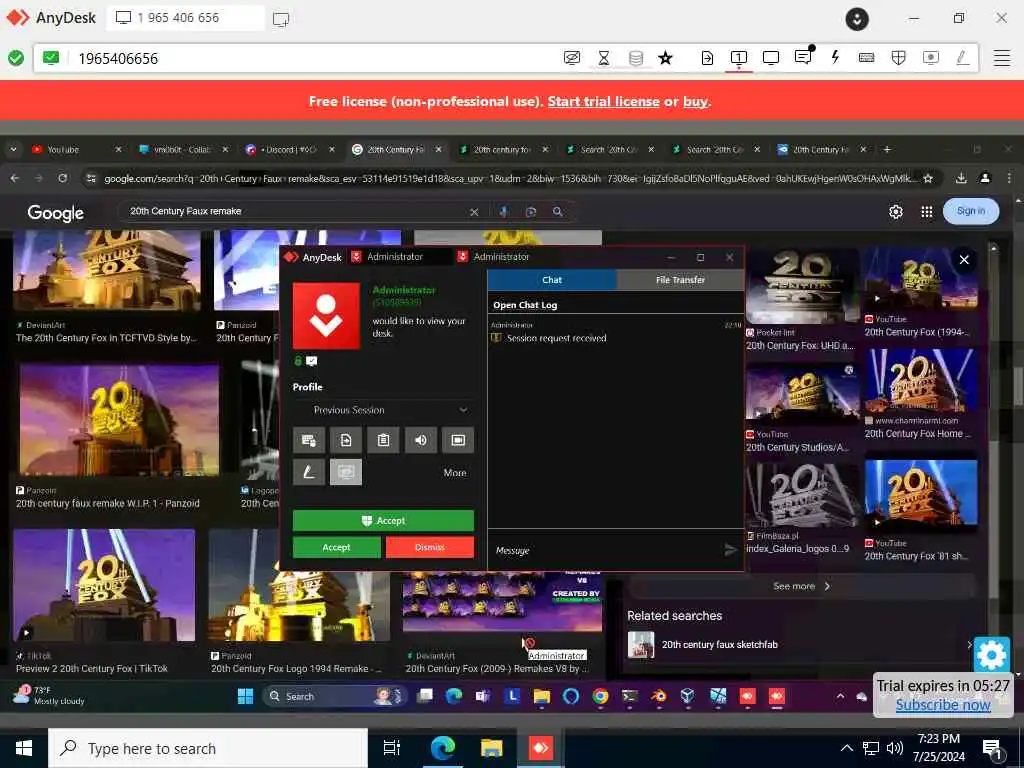The height and width of the screenshot is (768, 1024).
Task: Toggle whiteboard drawing permission in request dialog
Action: pos(309,472)
